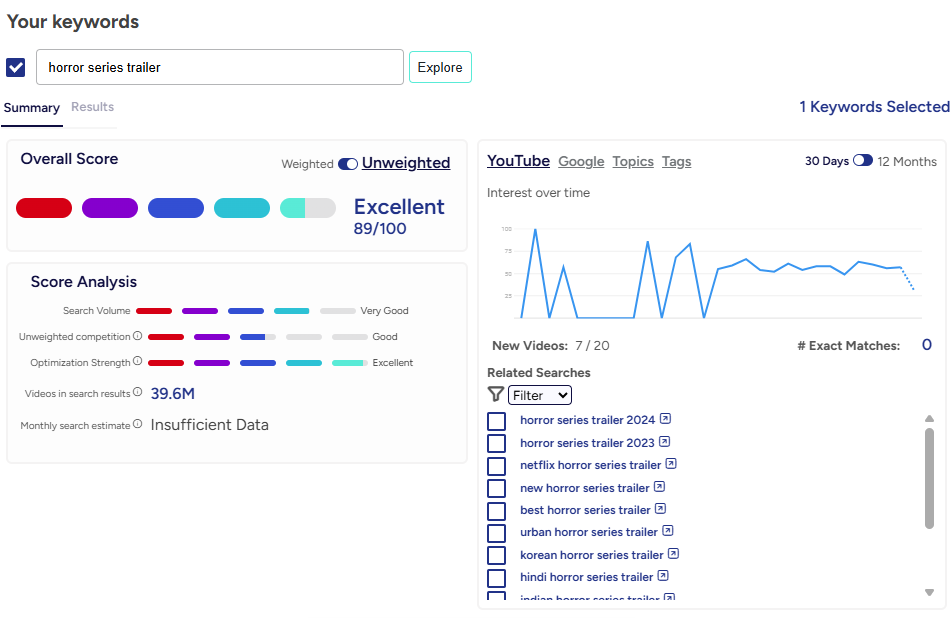Image resolution: width=951 pixels, height=618 pixels.
Task: Click the keyword input field
Action: coord(220,67)
